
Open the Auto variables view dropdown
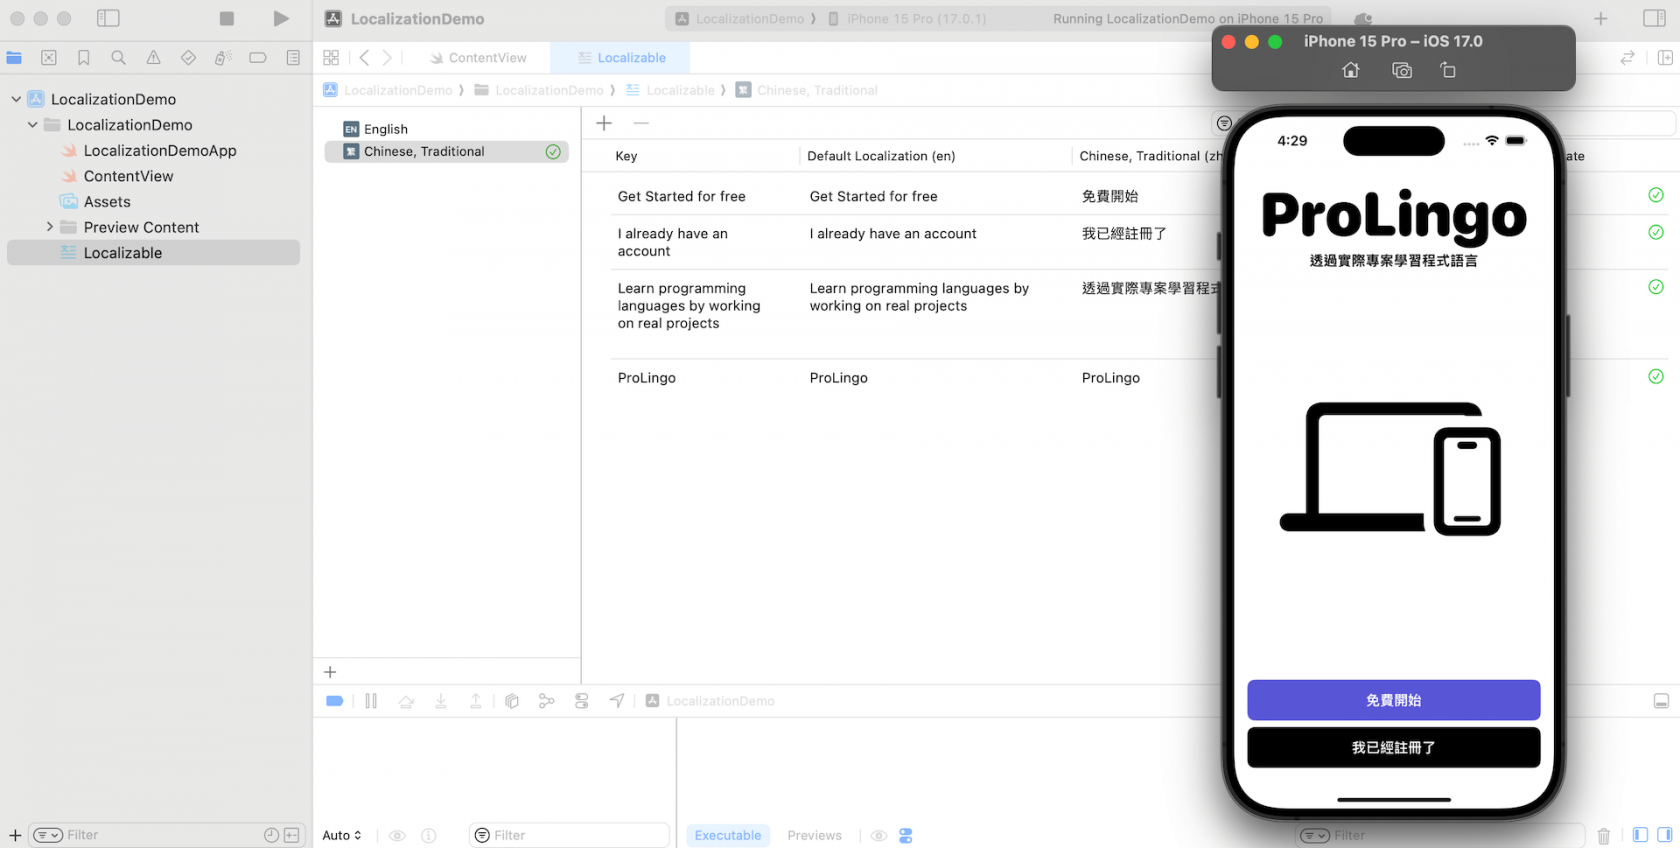pyautogui.click(x=342, y=835)
